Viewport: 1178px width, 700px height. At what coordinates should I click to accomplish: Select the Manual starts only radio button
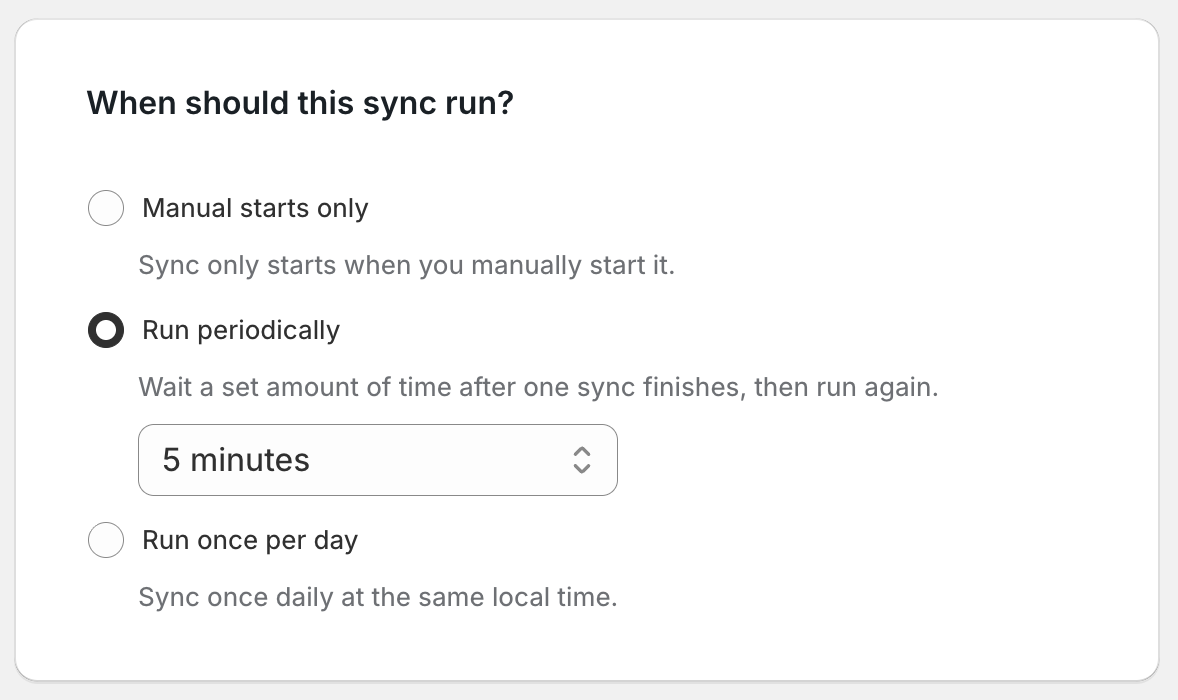pos(106,208)
